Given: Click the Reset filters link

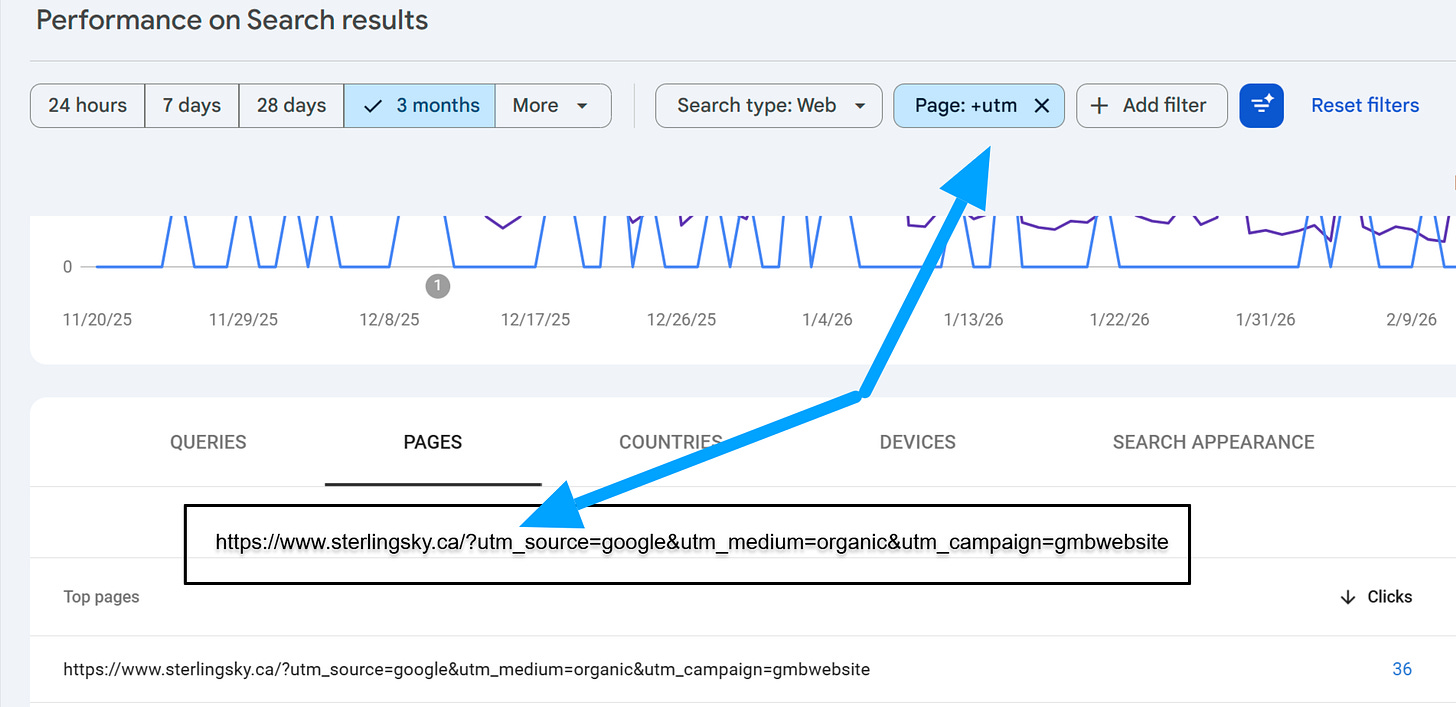Looking at the screenshot, I should pos(1365,105).
